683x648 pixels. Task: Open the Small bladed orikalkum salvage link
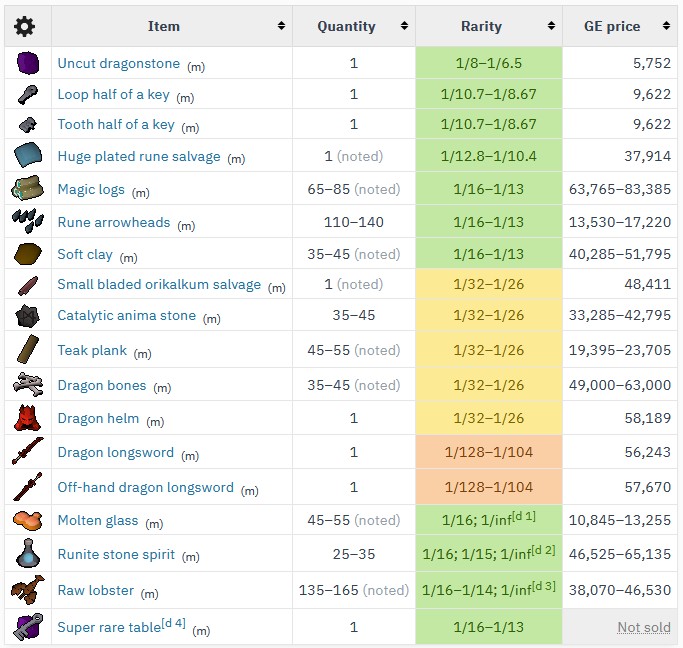(x=159, y=284)
